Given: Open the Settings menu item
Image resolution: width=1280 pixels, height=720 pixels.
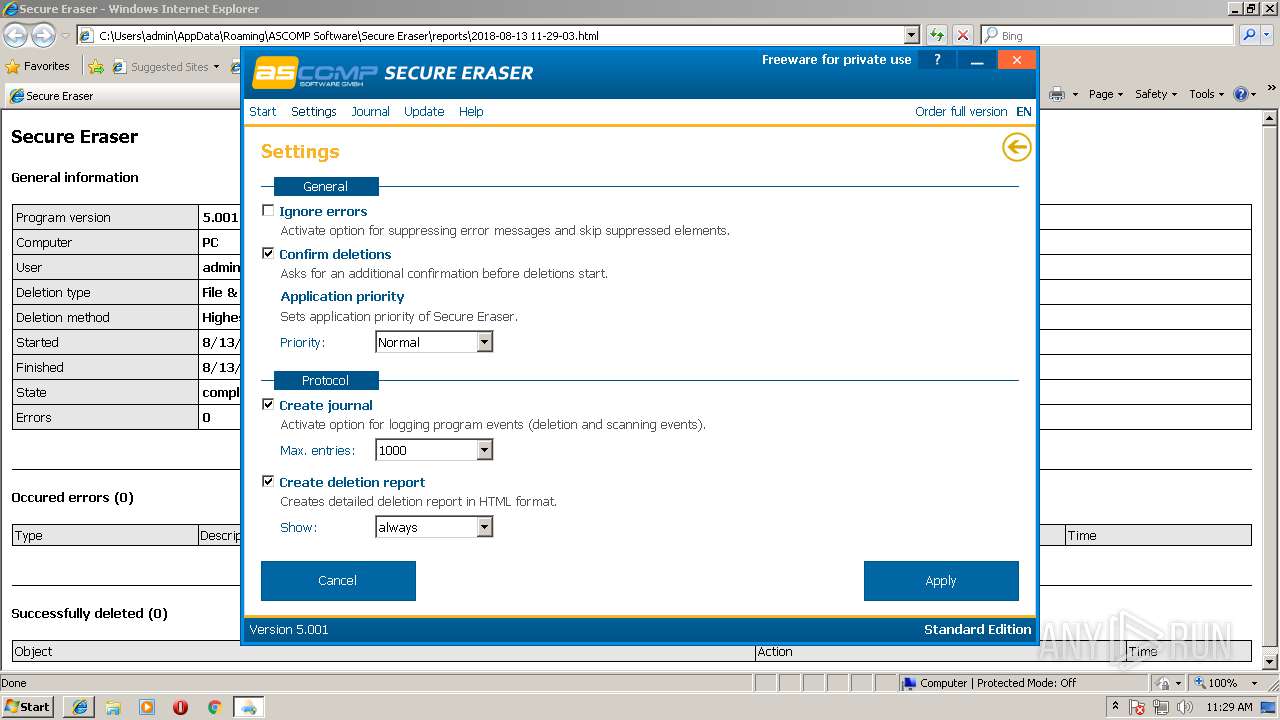Looking at the screenshot, I should [x=314, y=111].
